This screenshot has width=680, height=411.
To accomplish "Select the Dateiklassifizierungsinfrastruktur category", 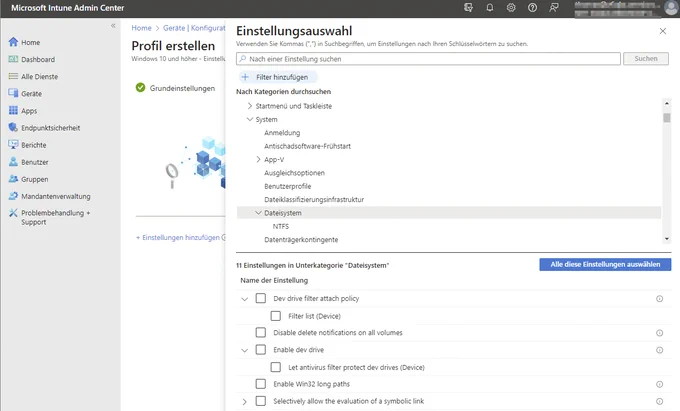I will (x=314, y=199).
